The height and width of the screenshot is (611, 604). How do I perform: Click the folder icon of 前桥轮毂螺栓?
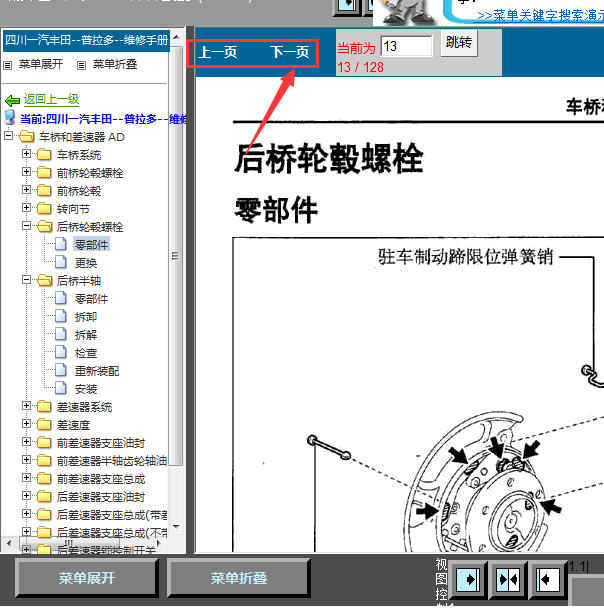pos(44,173)
